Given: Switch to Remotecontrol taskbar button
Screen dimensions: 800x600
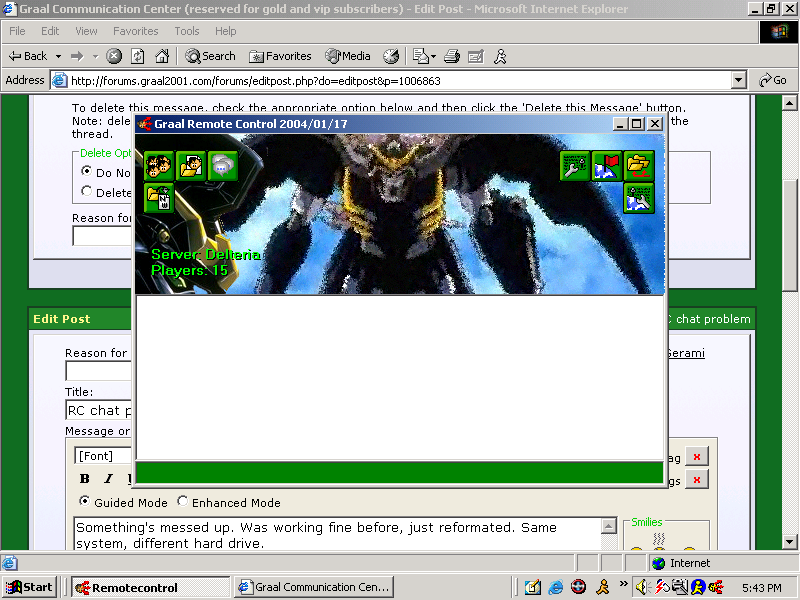Looking at the screenshot, I should point(151,587).
